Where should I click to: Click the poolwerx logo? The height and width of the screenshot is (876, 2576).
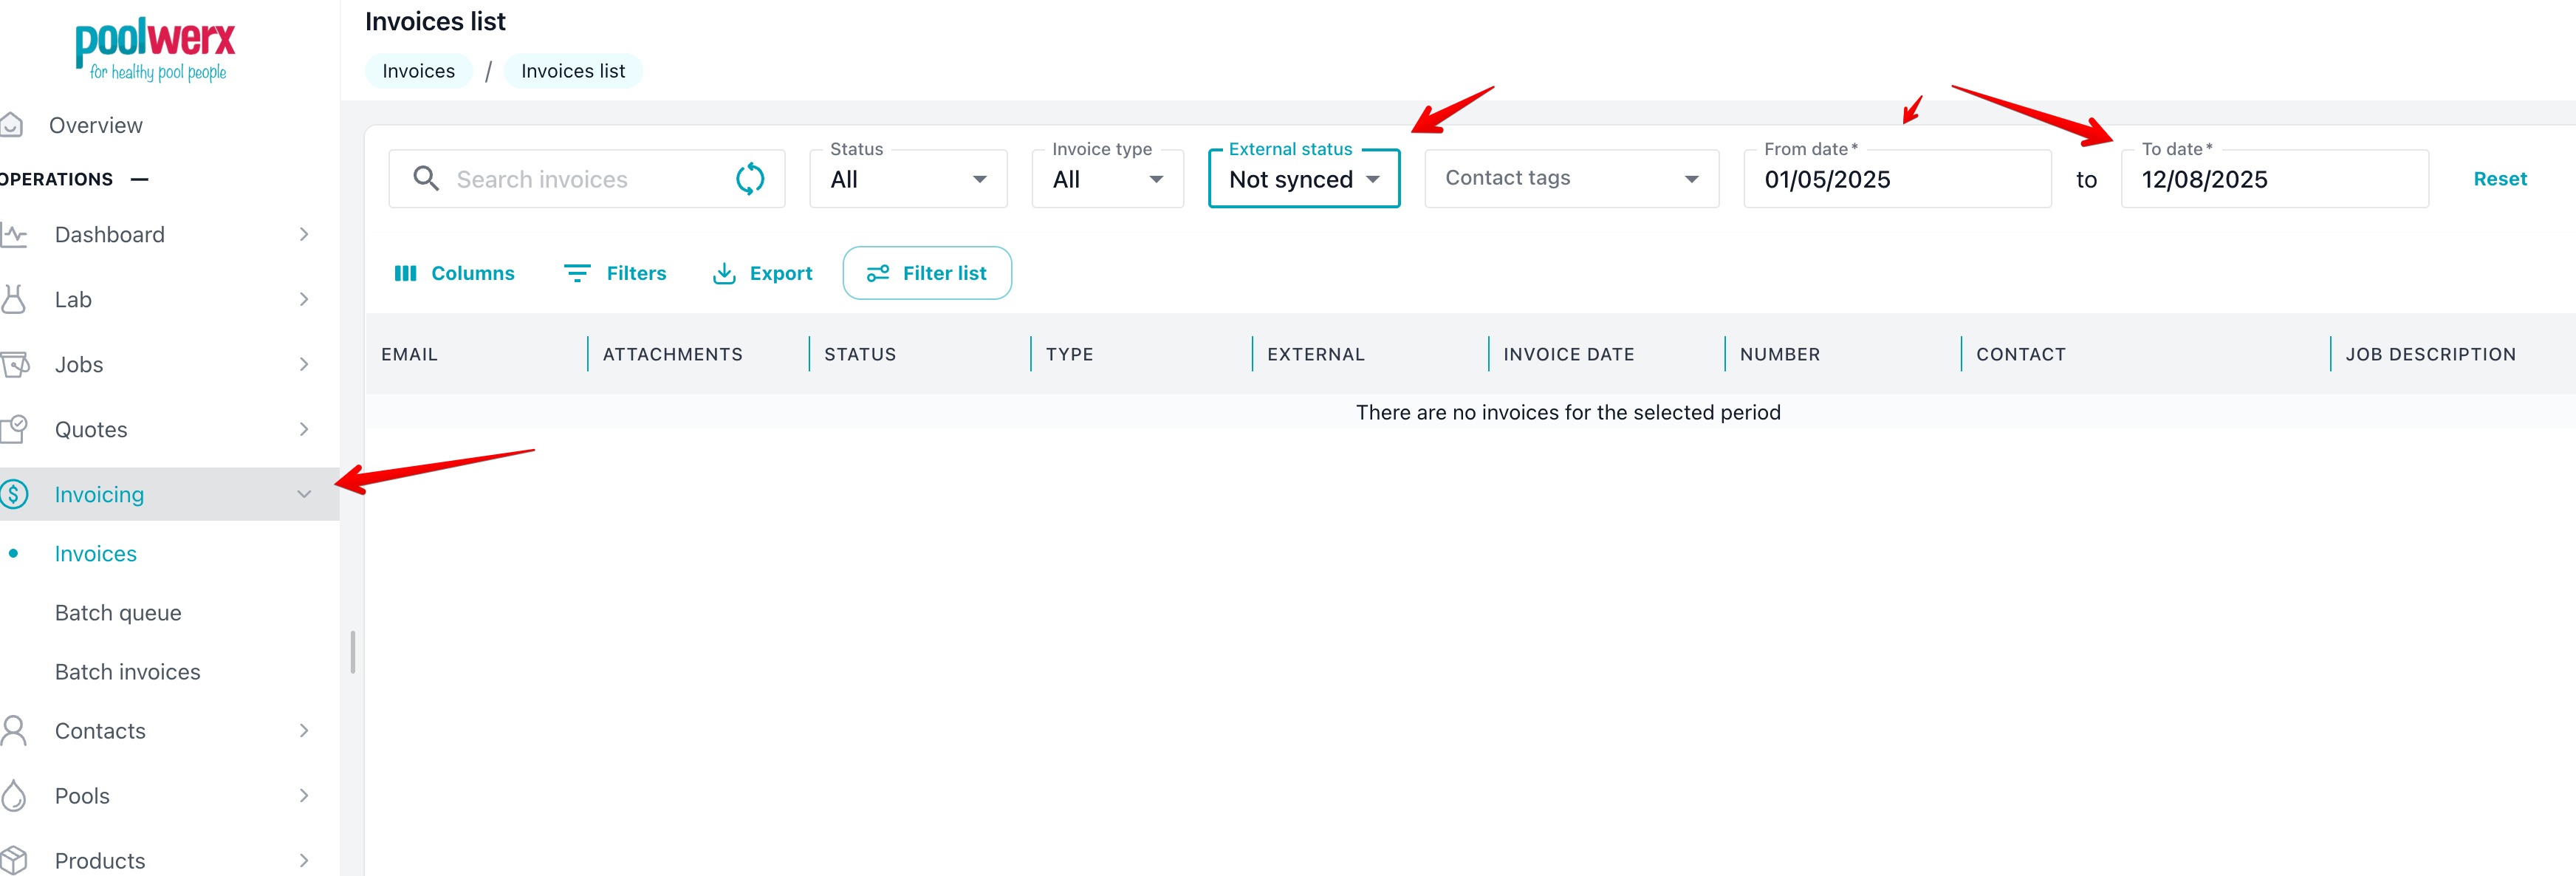click(155, 49)
